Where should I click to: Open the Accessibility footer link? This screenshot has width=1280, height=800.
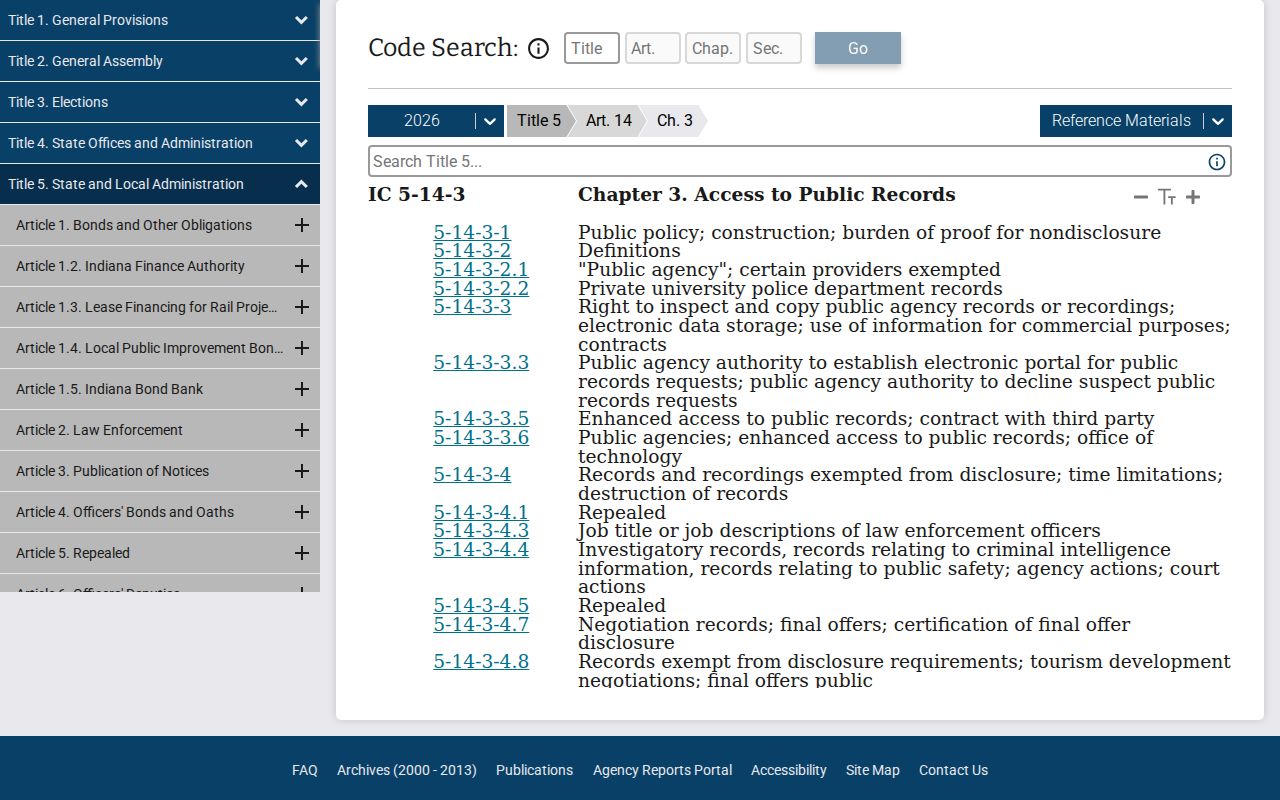click(789, 770)
